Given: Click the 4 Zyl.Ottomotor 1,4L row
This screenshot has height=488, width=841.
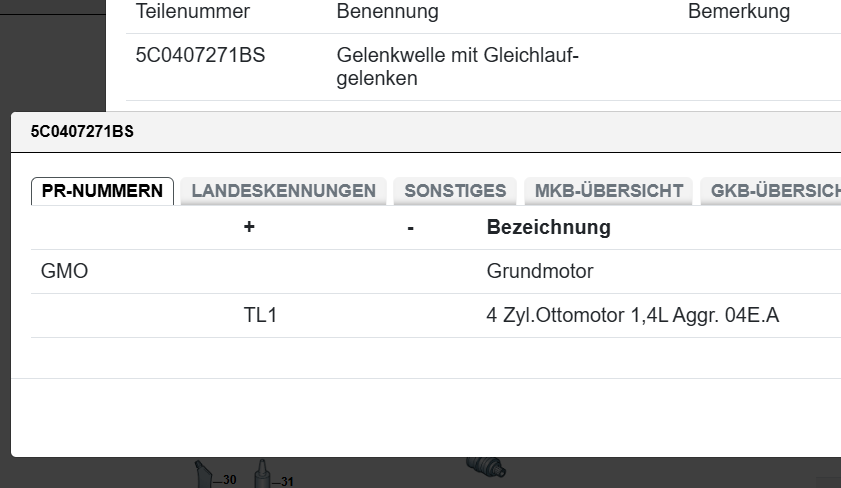Looking at the screenshot, I should click(632, 316).
